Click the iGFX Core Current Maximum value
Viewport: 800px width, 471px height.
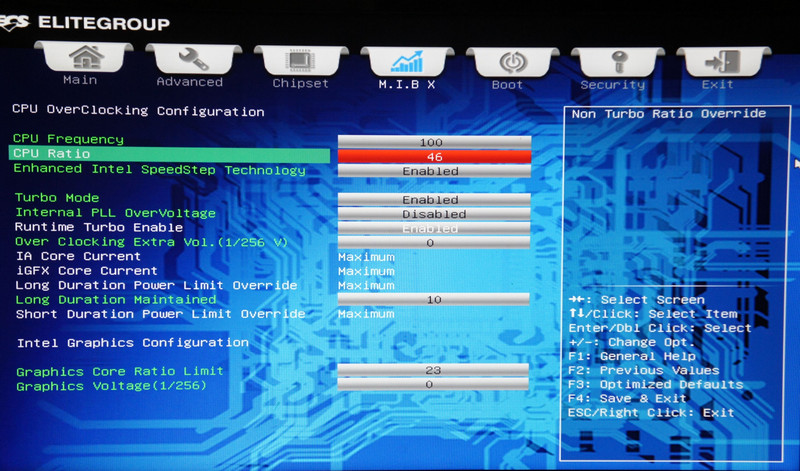coord(366,271)
